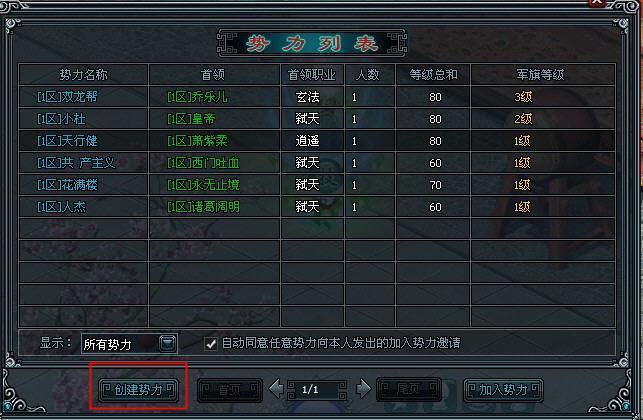Jump to 尾页 last page
This screenshot has height=420, width=643.
(x=409, y=390)
